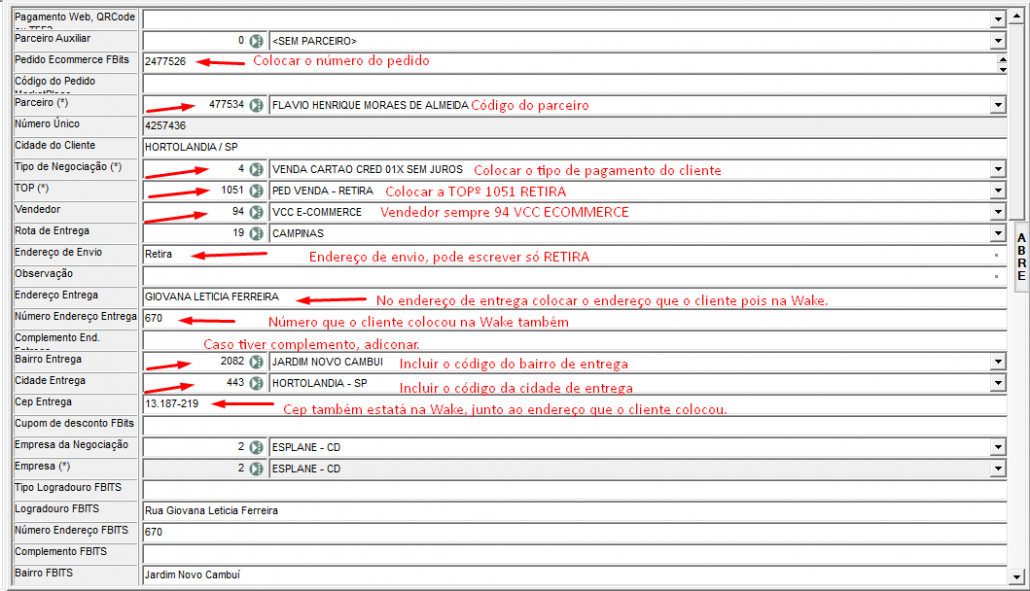Screen dimensions: 1030x591
Task: Click the lookup icon next to Parceiro 477534
Action: pyautogui.click(x=256, y=105)
